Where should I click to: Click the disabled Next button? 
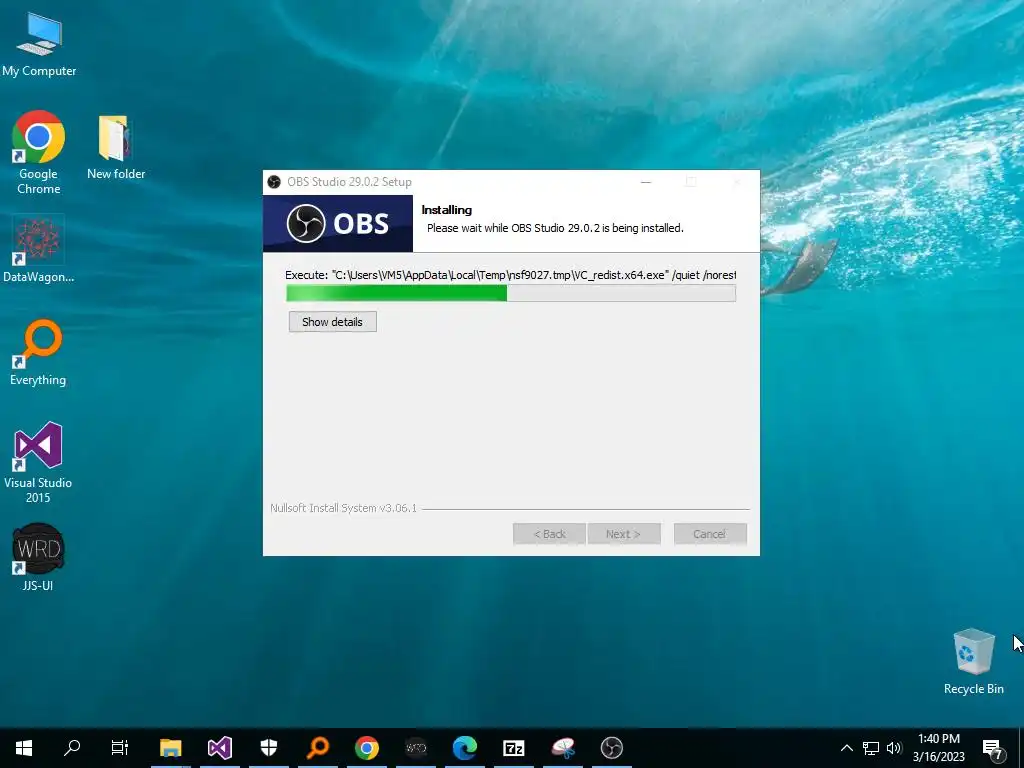624,534
